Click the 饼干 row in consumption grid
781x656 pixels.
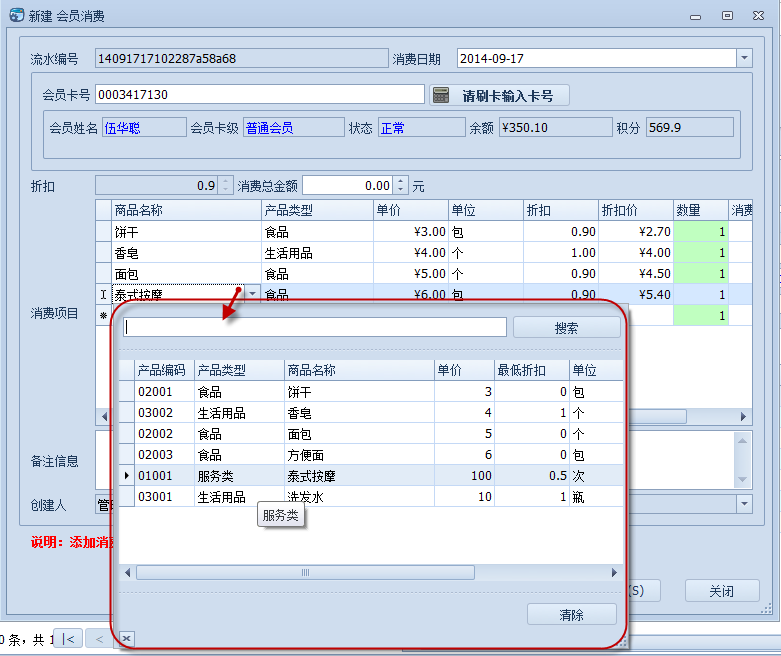click(423, 231)
